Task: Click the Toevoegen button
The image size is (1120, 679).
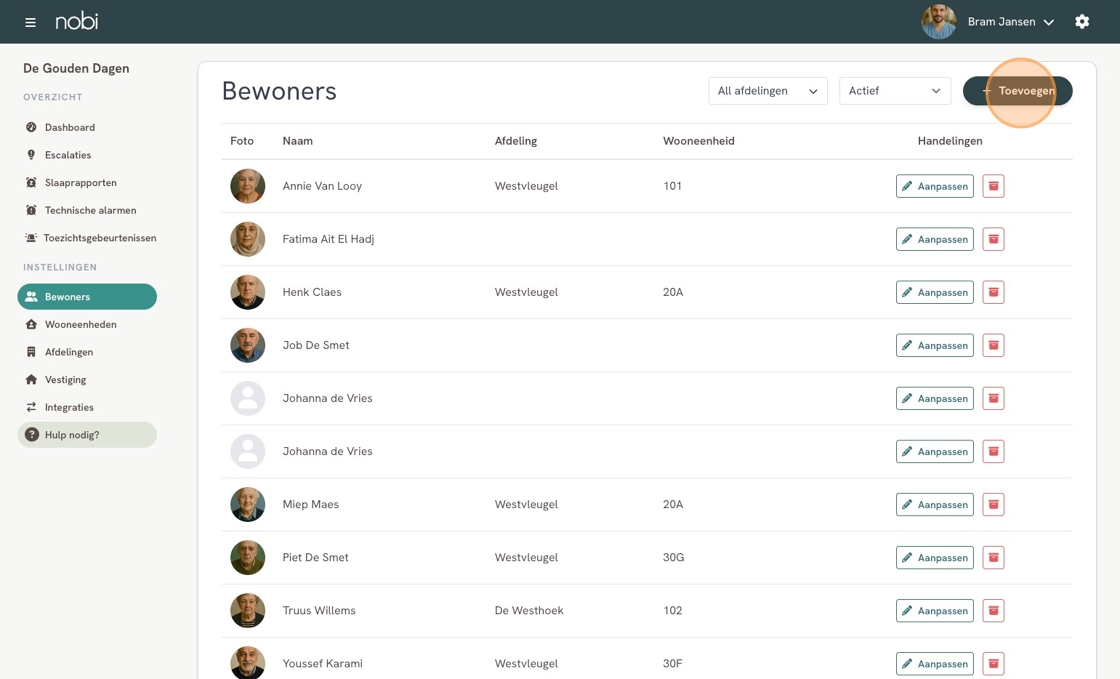Action: 1017,91
